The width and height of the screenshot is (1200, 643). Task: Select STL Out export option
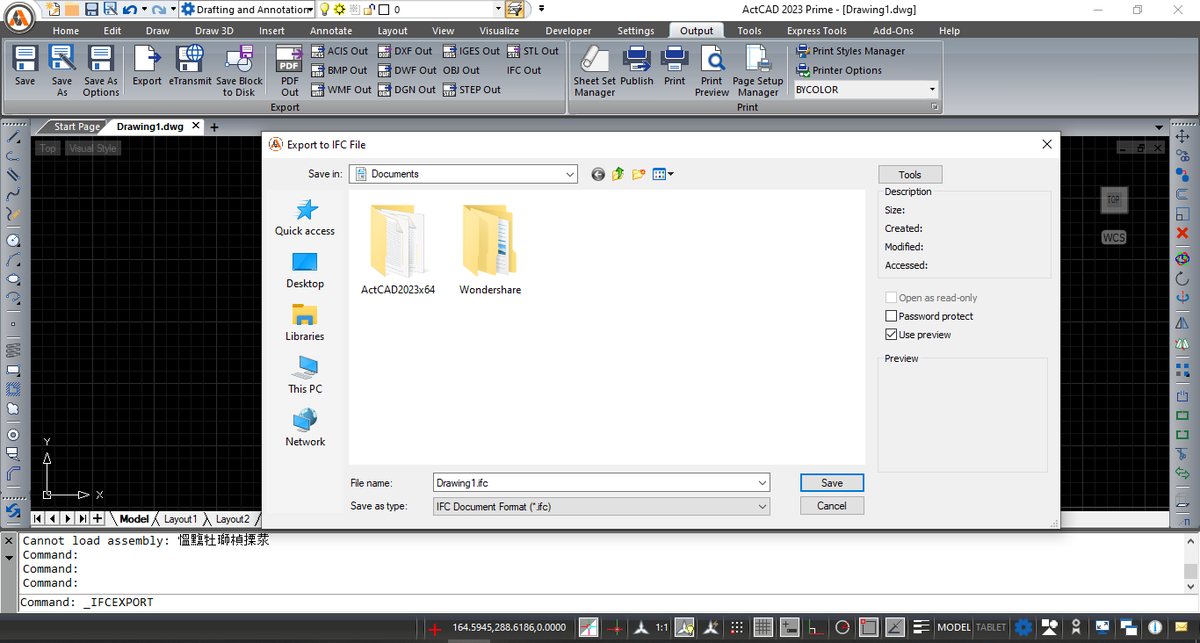pyautogui.click(x=533, y=51)
